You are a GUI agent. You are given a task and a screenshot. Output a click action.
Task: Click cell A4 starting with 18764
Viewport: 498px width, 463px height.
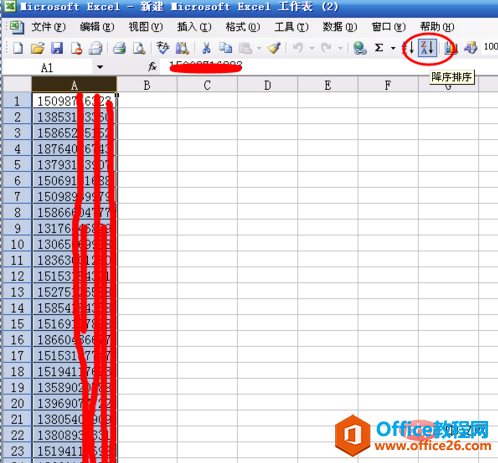(x=74, y=148)
